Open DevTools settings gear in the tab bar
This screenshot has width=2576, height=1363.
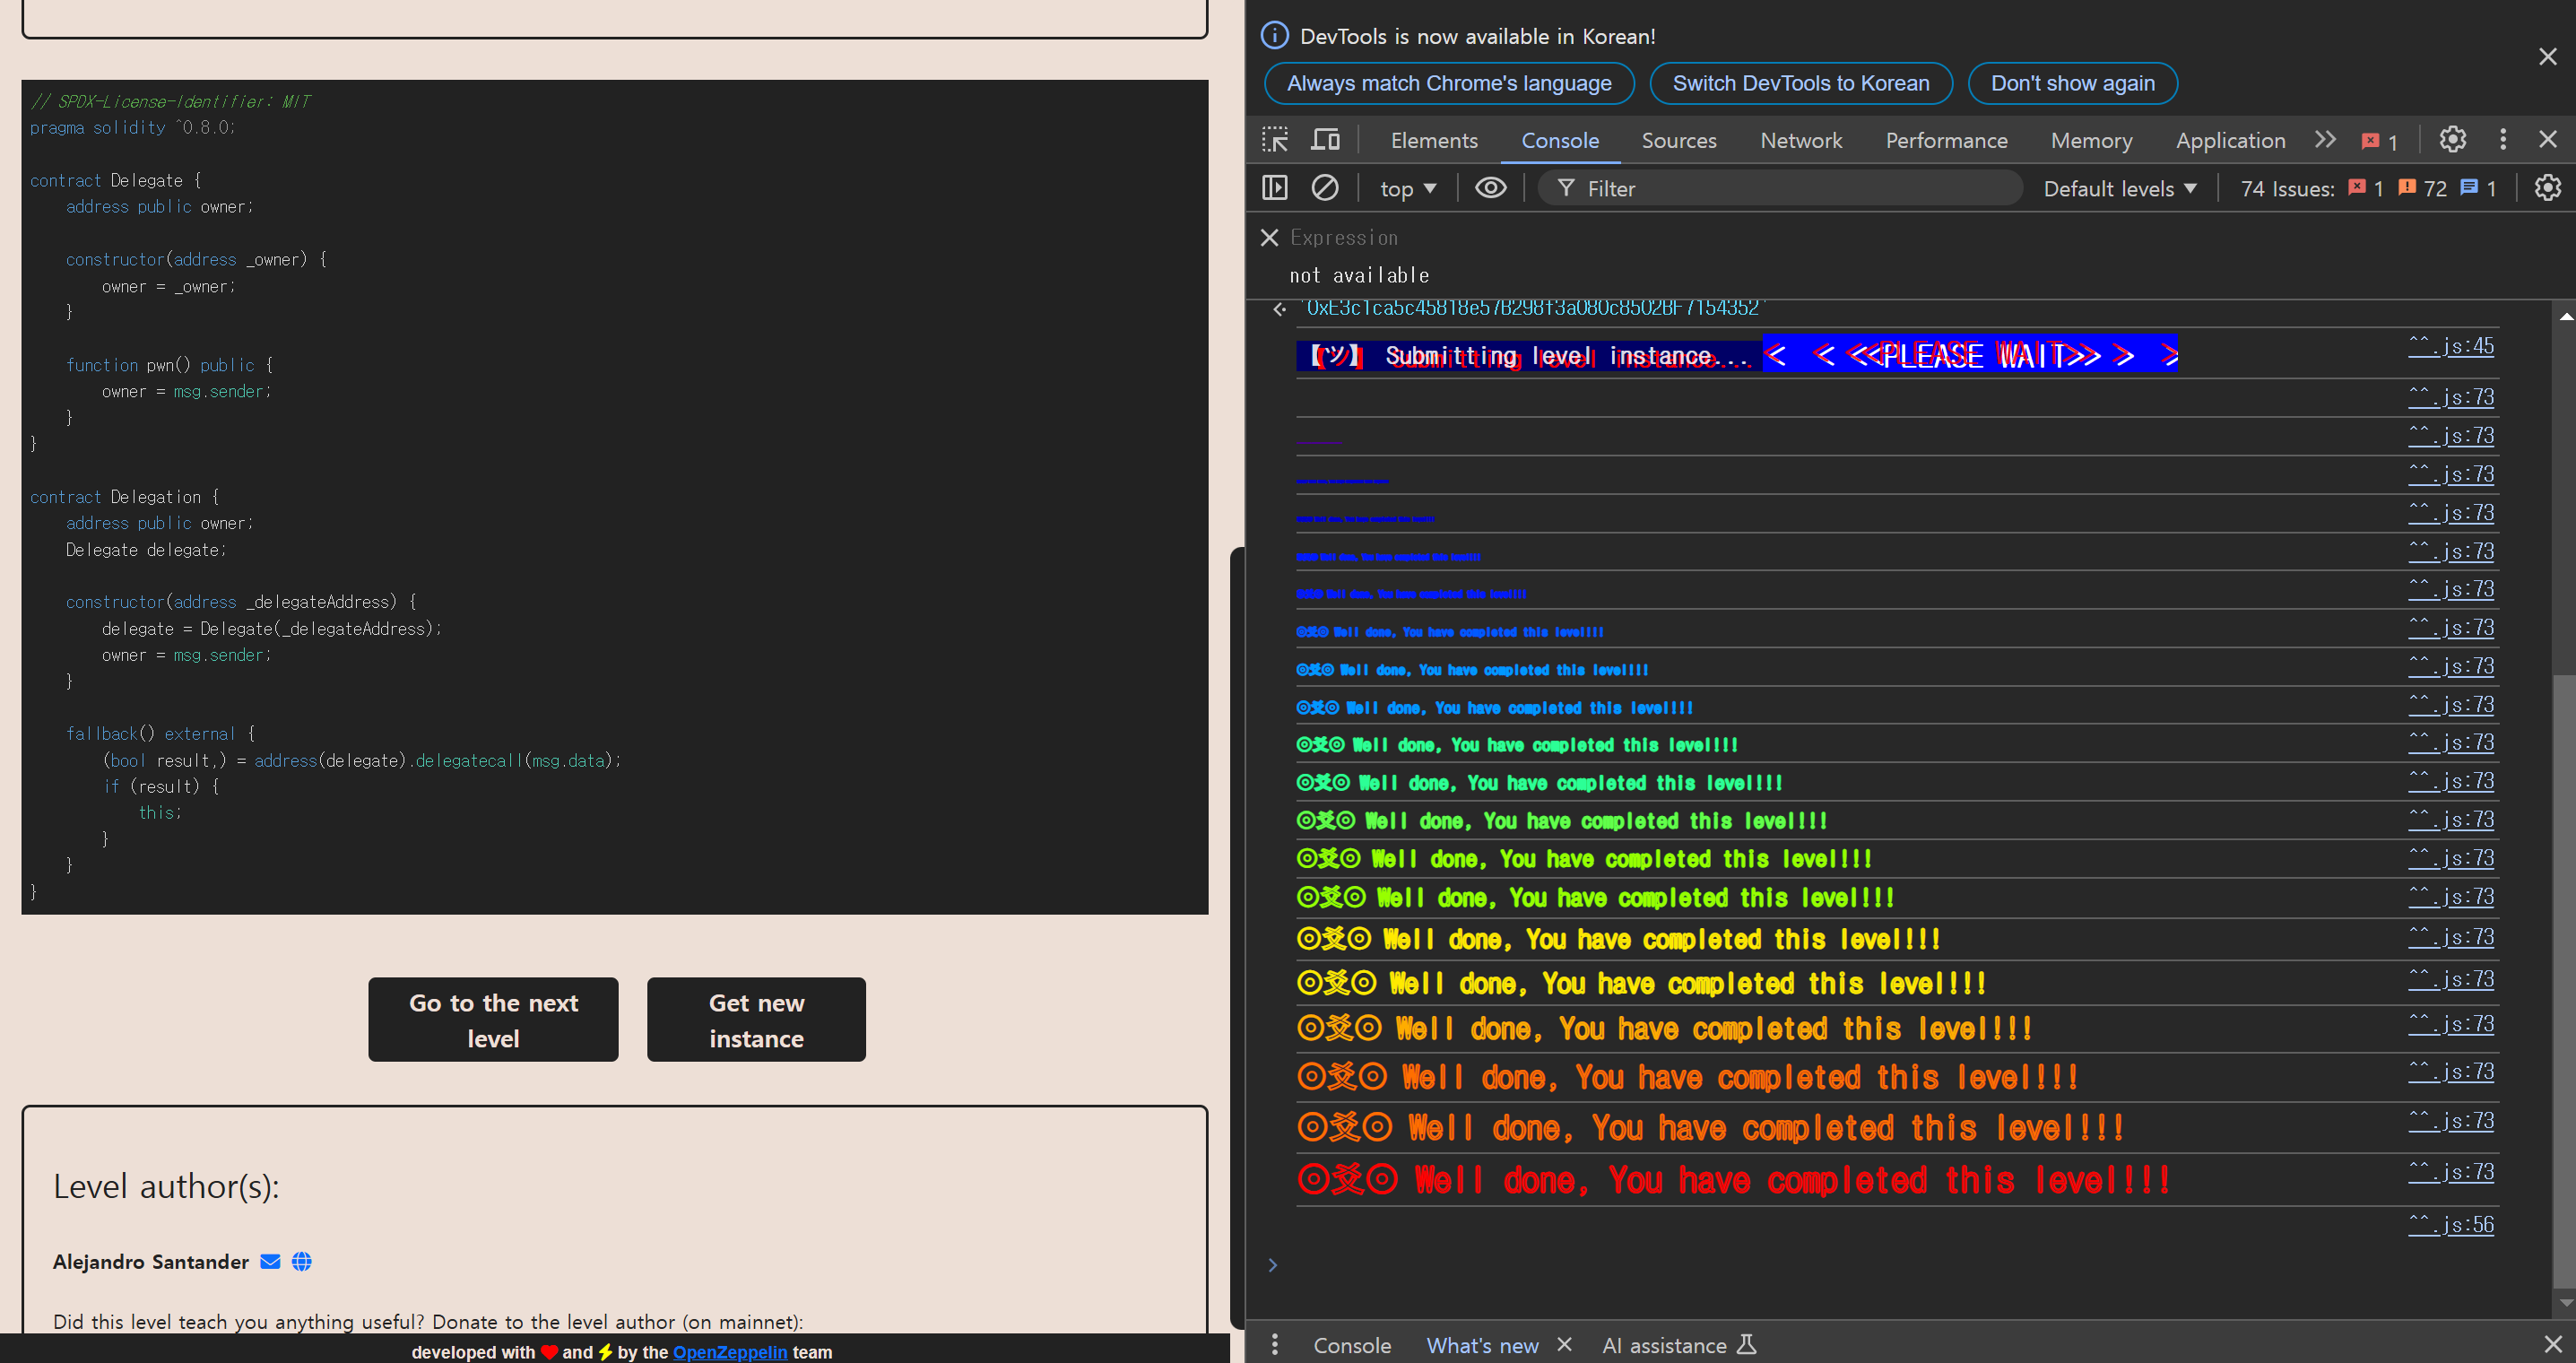(2452, 140)
